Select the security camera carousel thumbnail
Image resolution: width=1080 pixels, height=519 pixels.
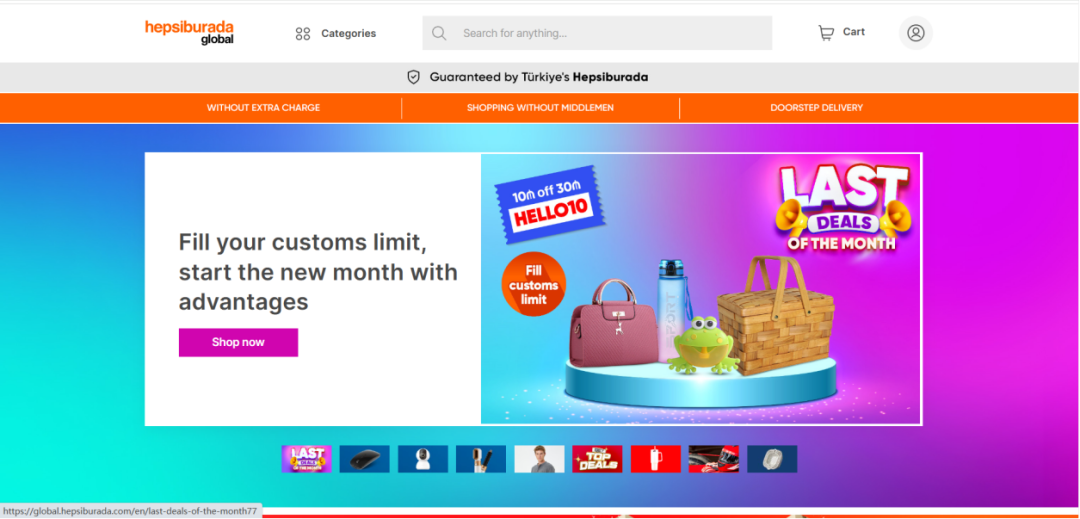click(423, 459)
